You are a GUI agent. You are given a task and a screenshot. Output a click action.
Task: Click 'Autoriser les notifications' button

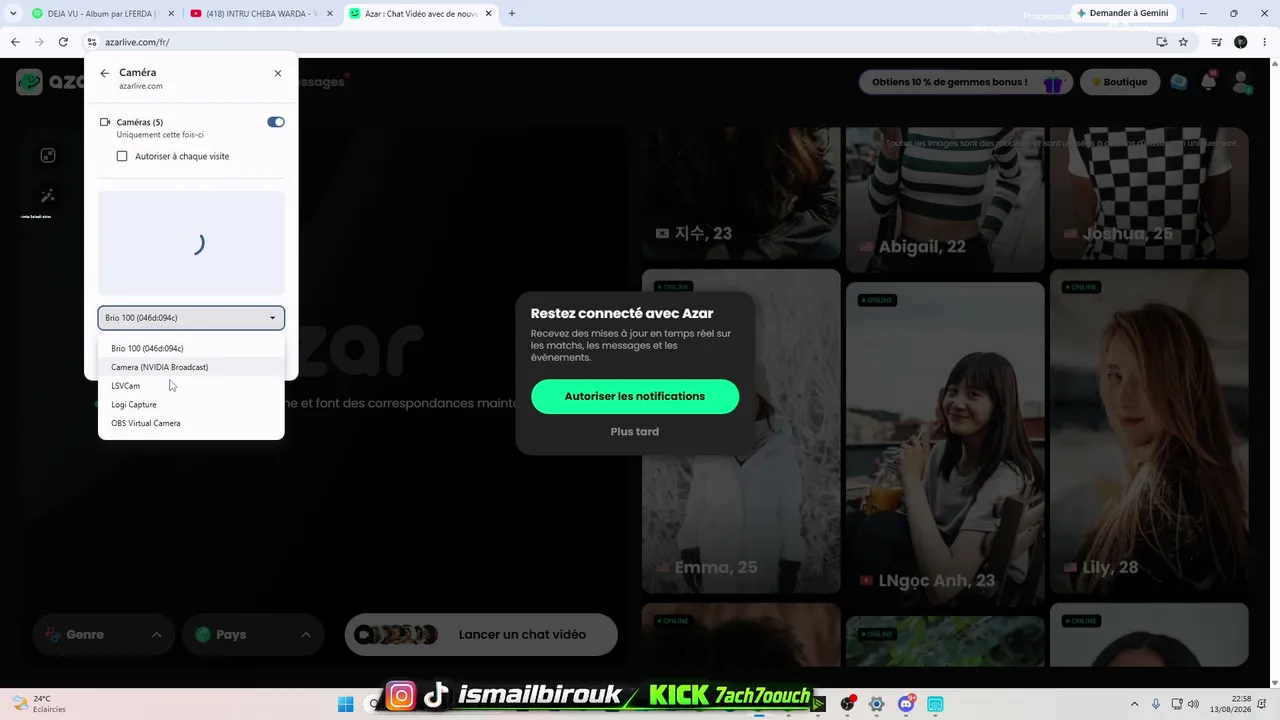click(x=635, y=396)
